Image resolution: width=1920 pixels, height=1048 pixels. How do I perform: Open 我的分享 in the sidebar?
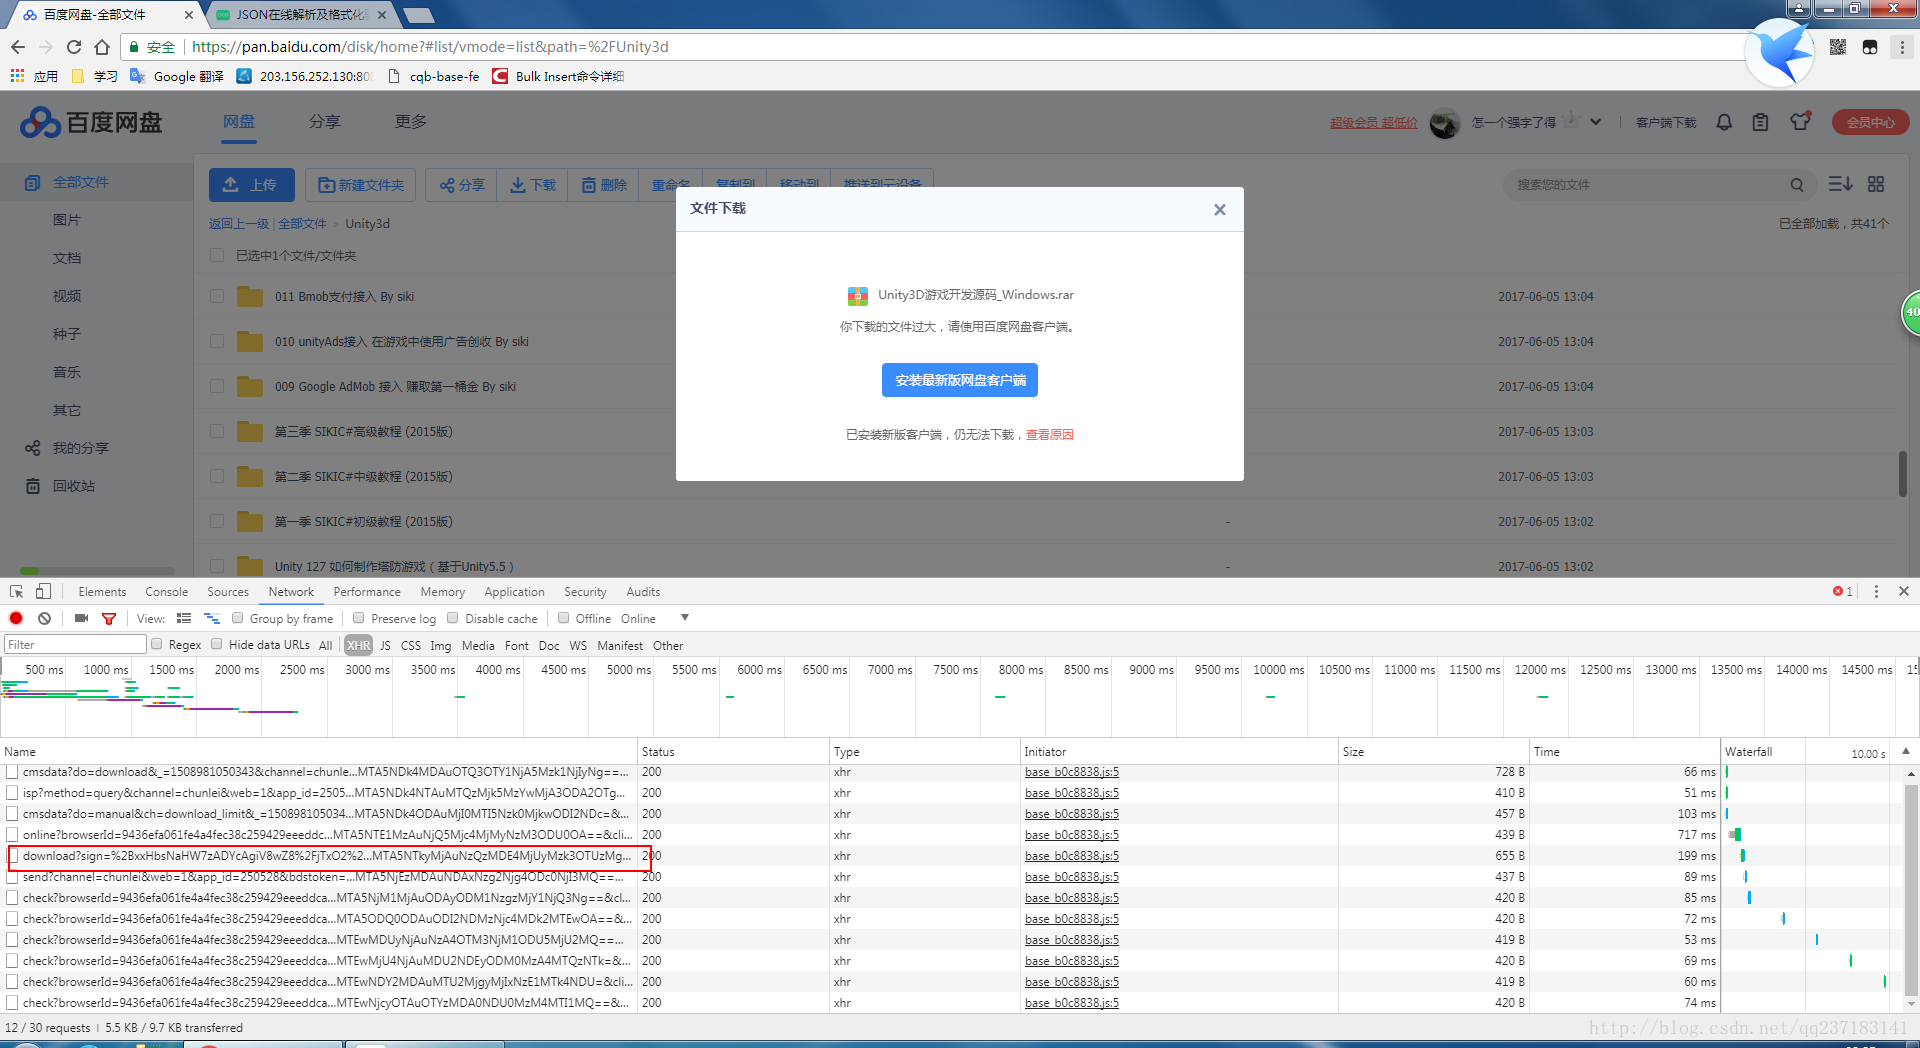click(80, 448)
